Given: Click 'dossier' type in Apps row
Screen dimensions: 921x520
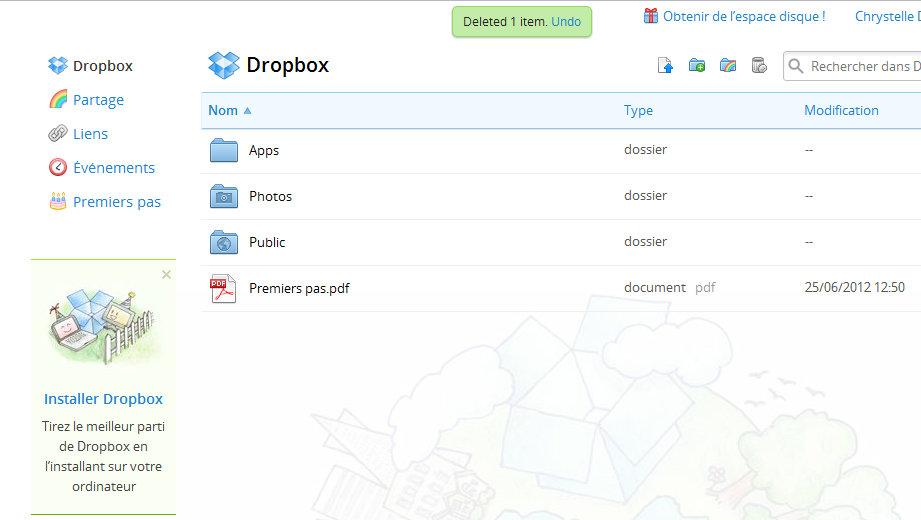Looking at the screenshot, I should click(646, 150).
